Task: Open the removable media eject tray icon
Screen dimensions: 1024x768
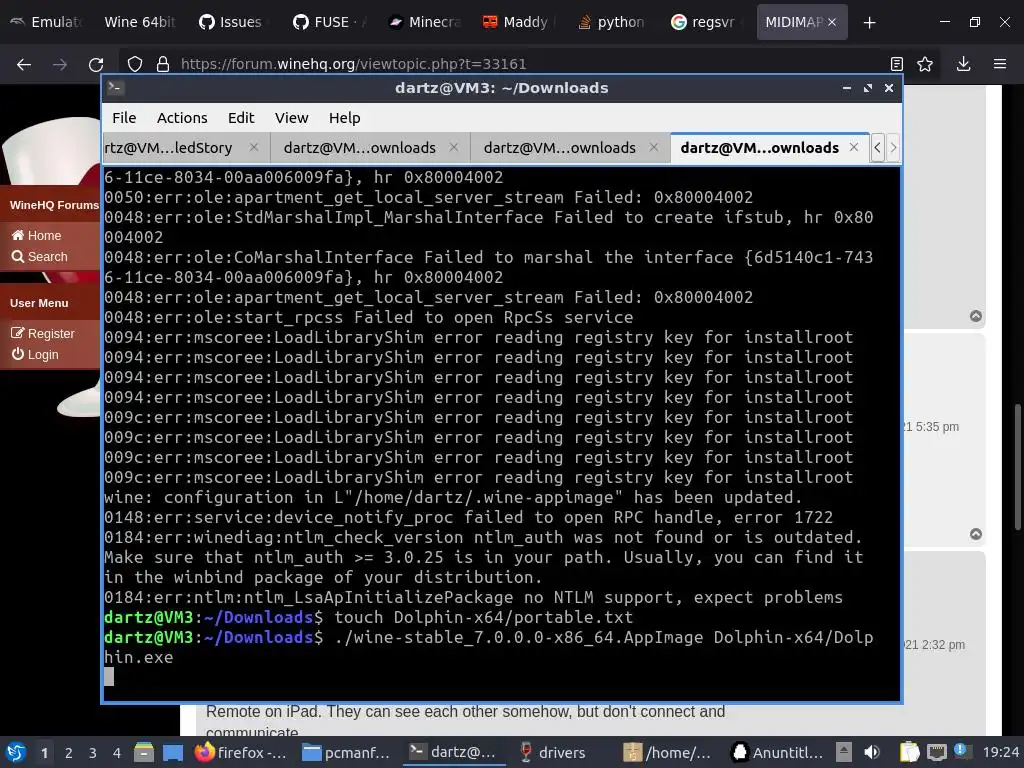Action: pyautogui.click(x=844, y=752)
